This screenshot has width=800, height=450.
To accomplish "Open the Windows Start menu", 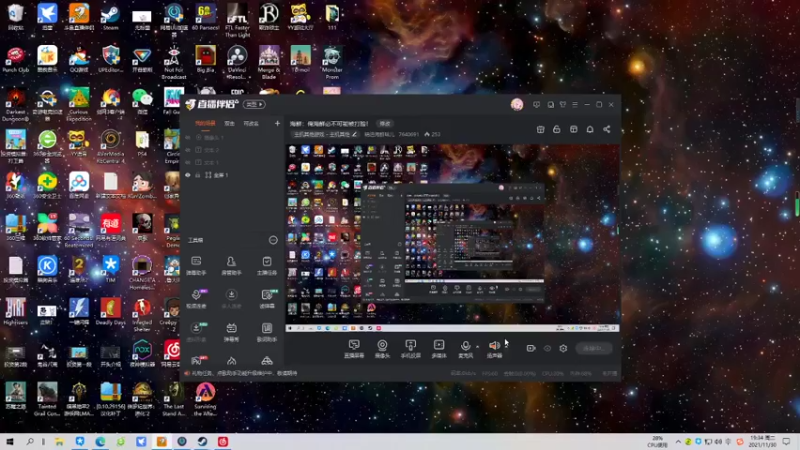I will tap(10, 442).
